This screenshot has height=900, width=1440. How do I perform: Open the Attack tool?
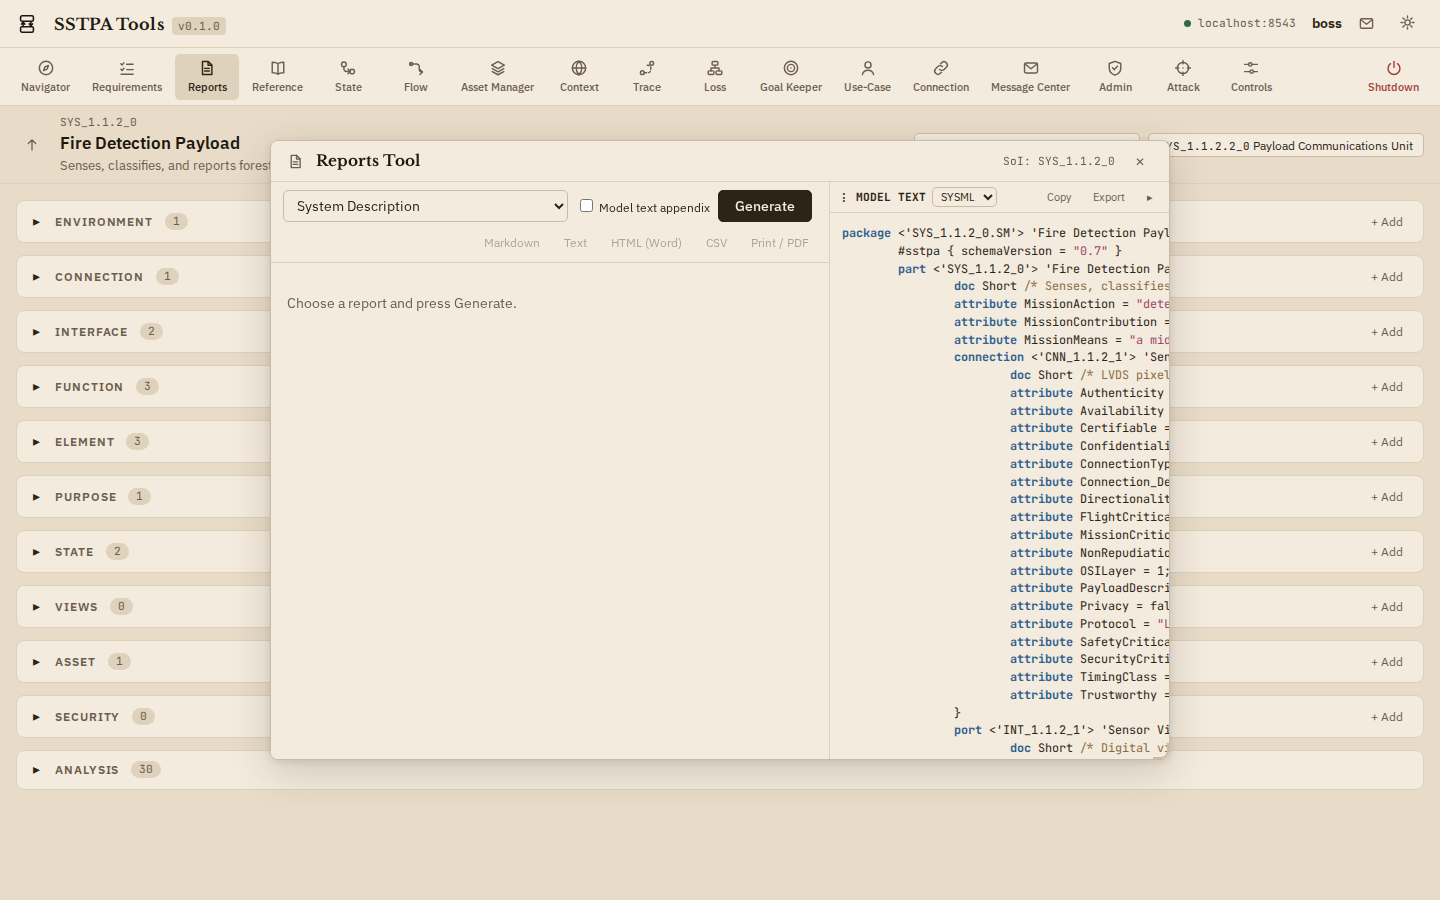[1183, 77]
